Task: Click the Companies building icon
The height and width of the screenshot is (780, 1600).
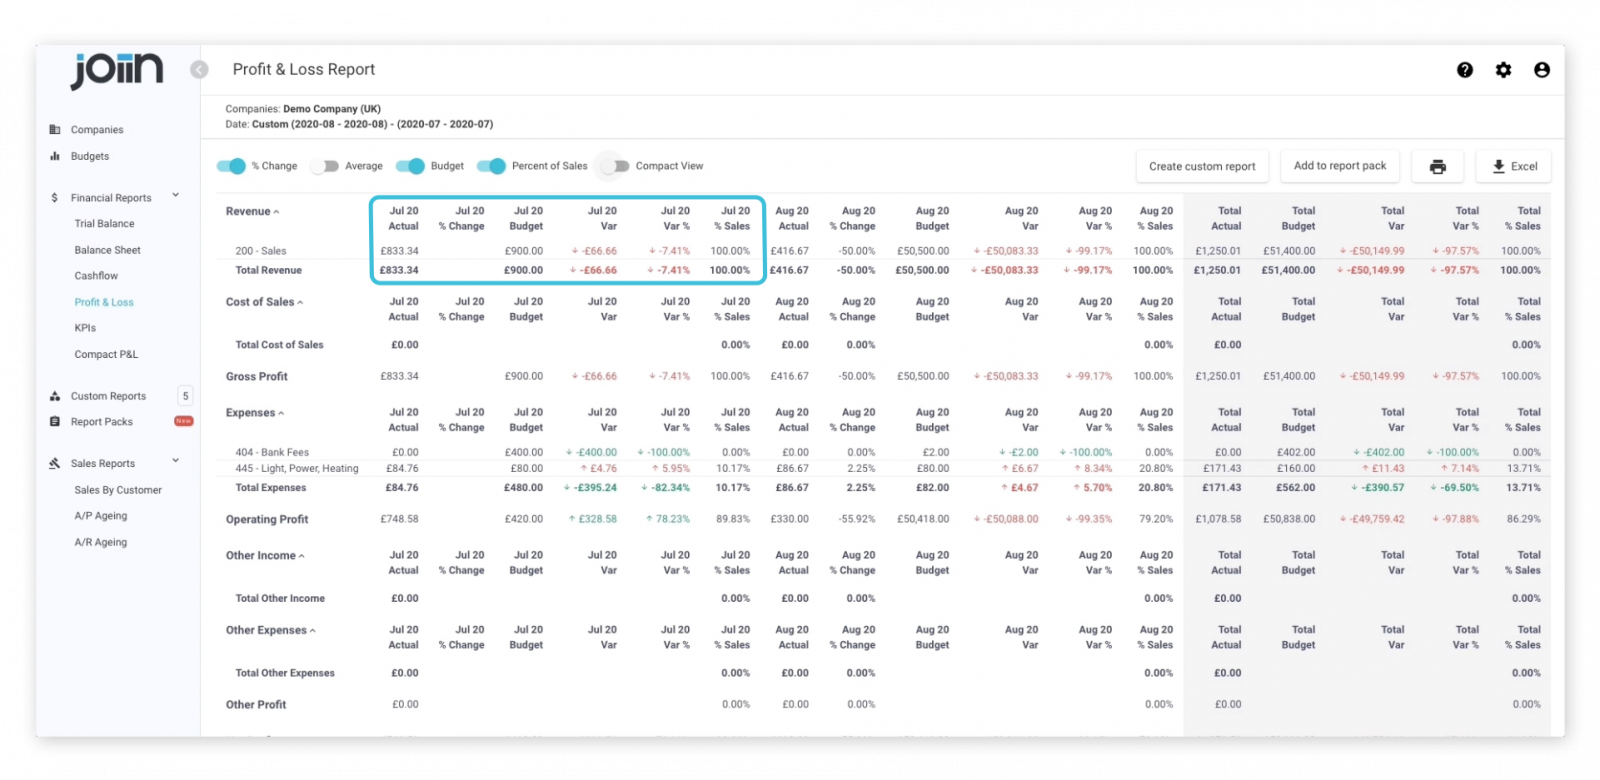Action: (55, 130)
